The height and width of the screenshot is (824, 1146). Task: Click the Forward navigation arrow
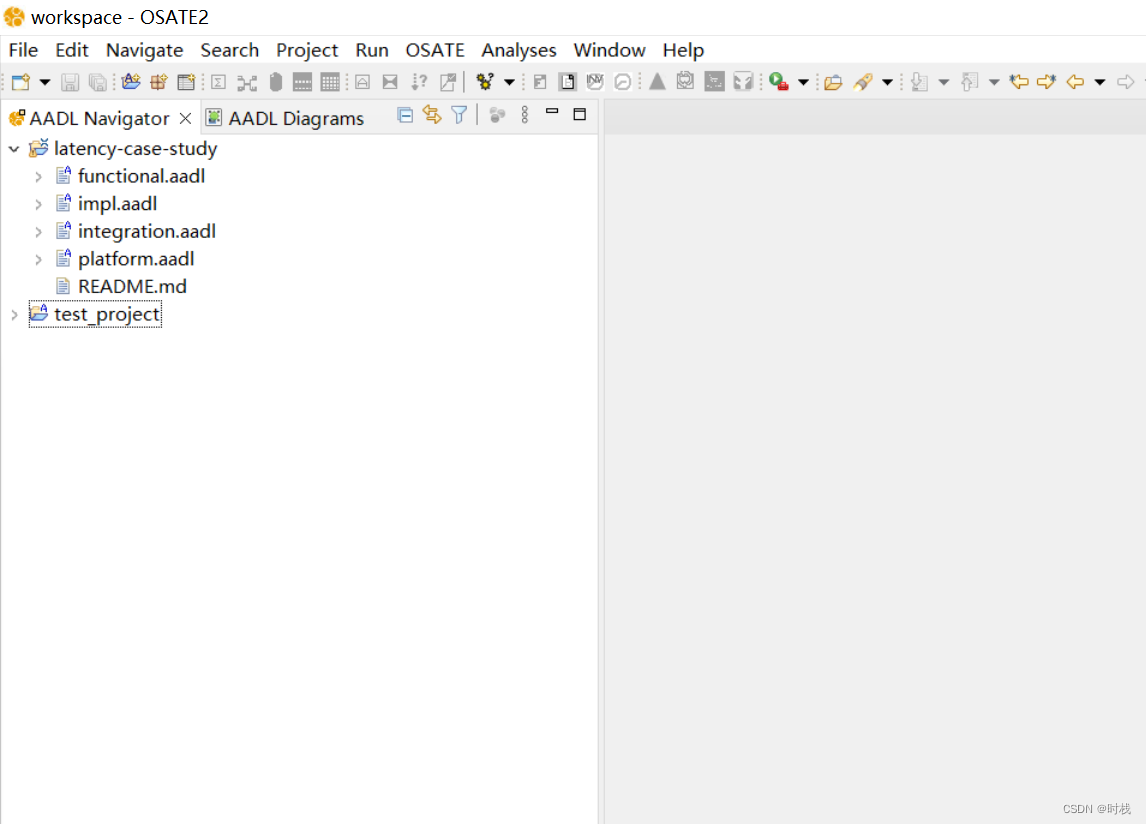(1126, 82)
